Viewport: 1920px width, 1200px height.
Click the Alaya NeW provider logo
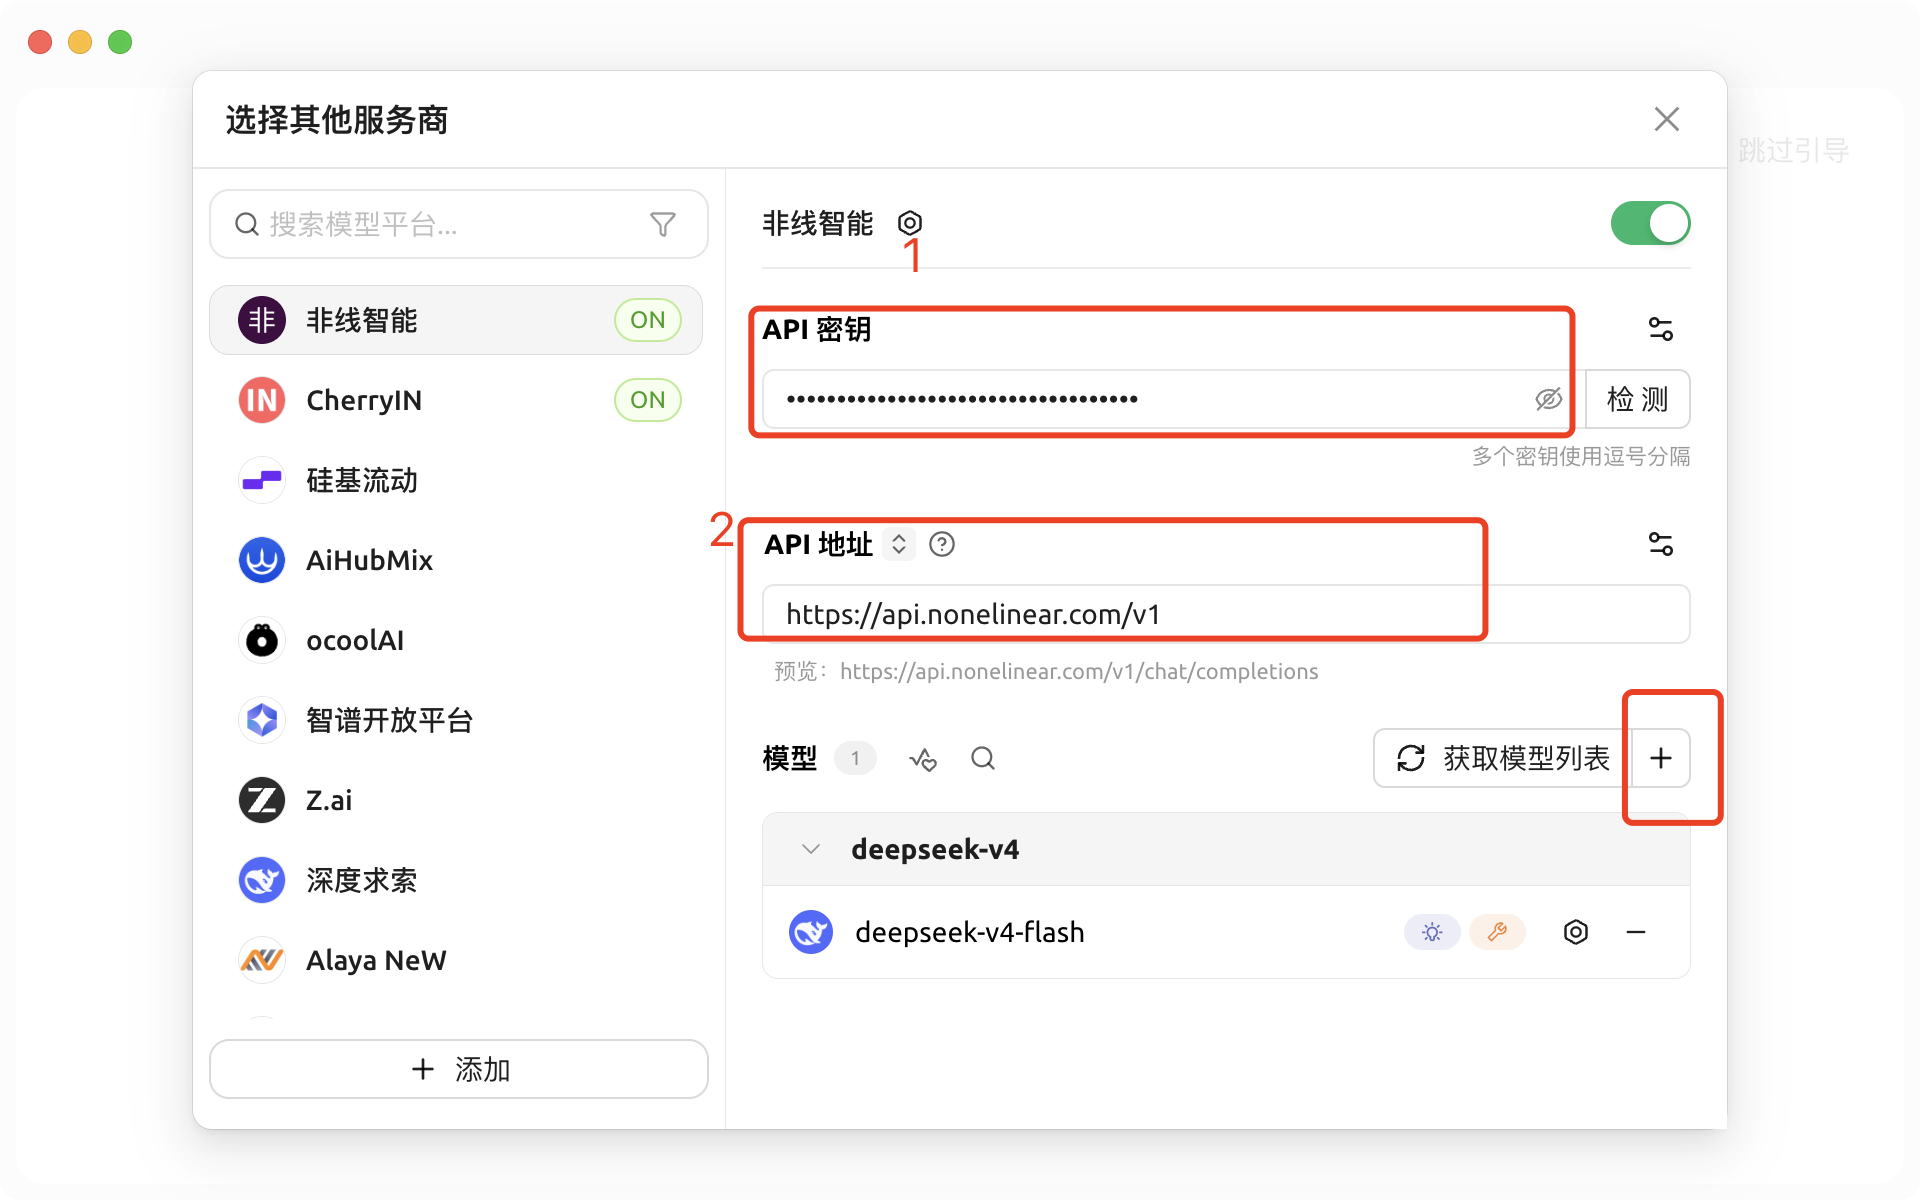(262, 960)
